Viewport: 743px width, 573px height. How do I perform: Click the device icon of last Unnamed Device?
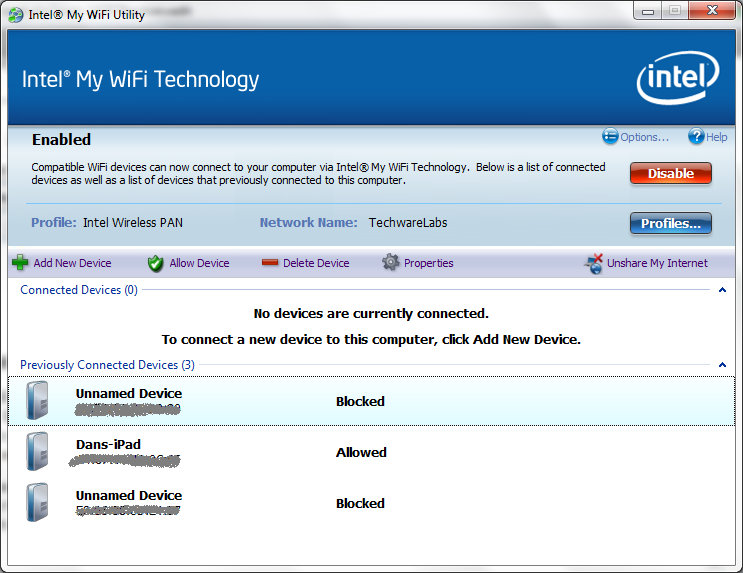point(37,502)
